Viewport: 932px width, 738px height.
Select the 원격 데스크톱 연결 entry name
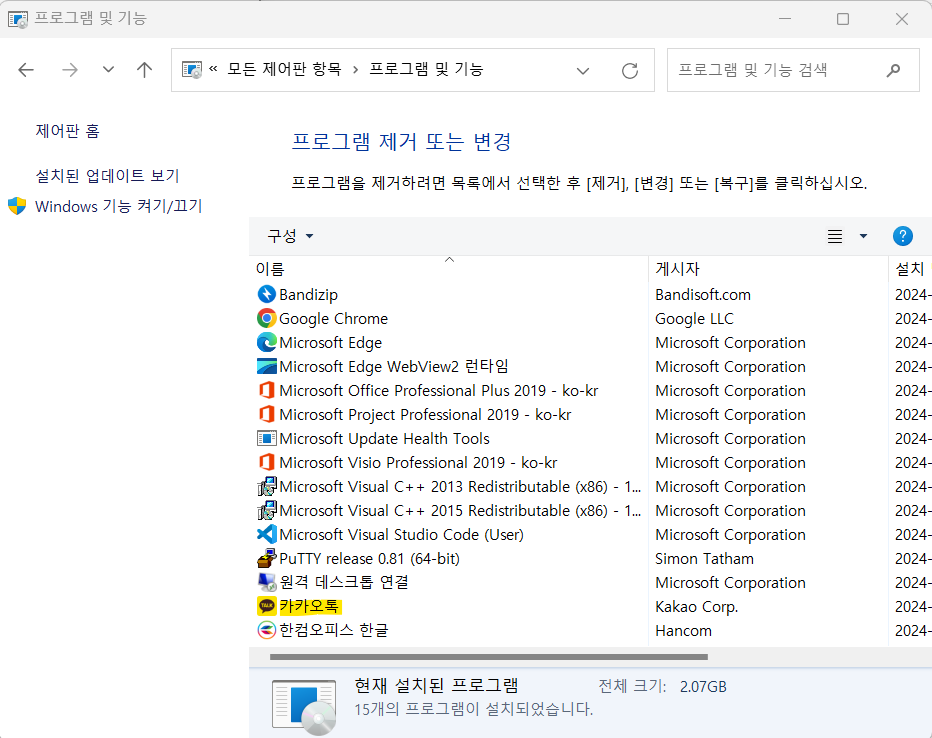click(x=344, y=582)
